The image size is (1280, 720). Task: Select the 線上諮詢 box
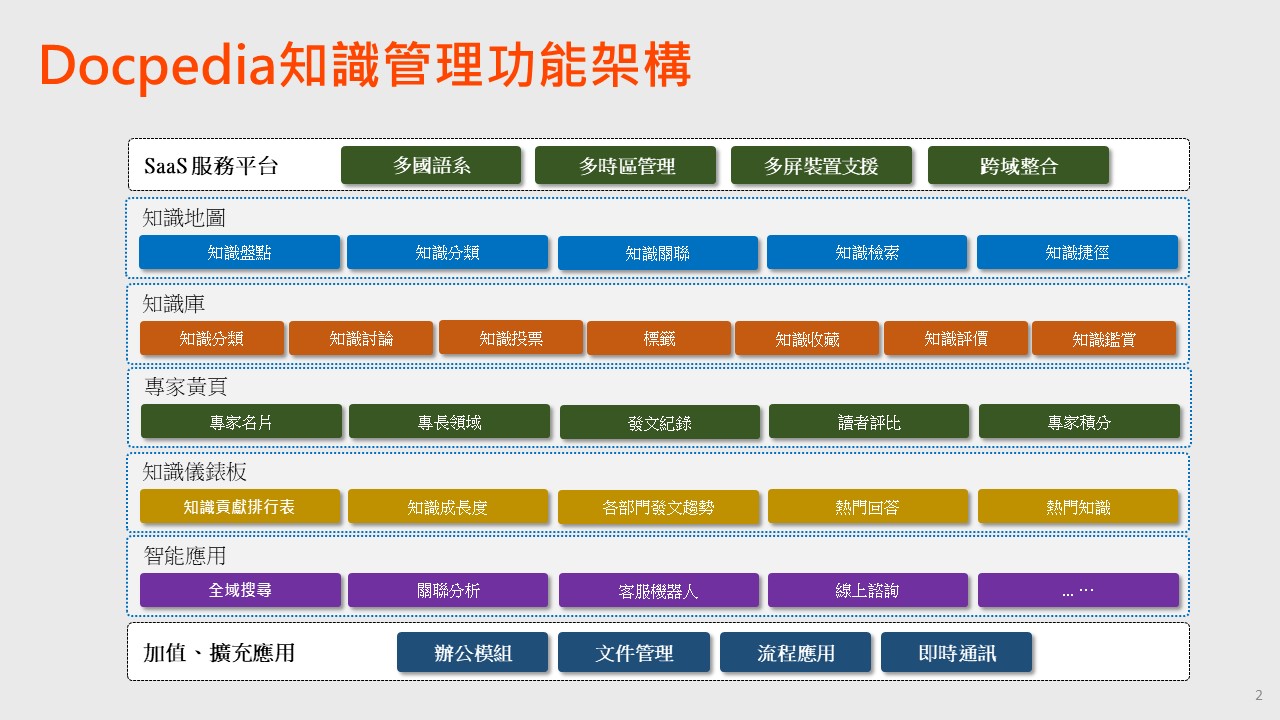pyautogui.click(x=868, y=590)
